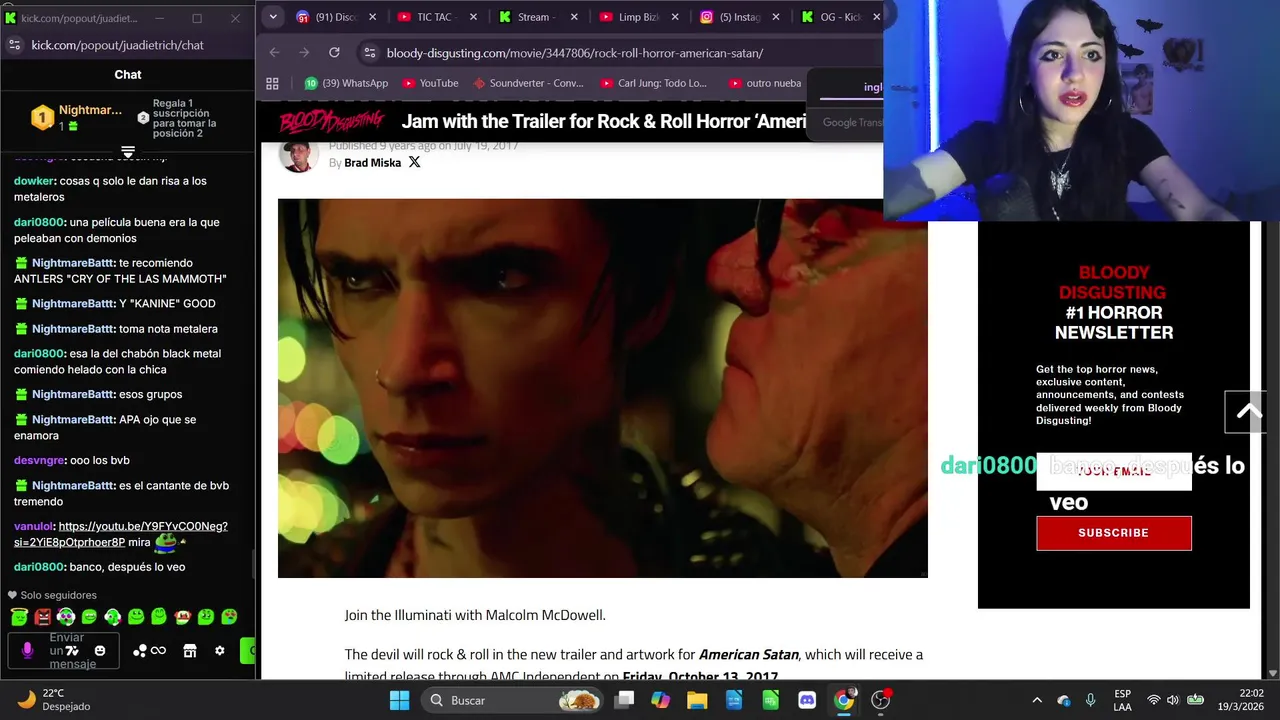This screenshot has width=1280, height=720.
Task: Go back in Chrome history
Action: (274, 53)
